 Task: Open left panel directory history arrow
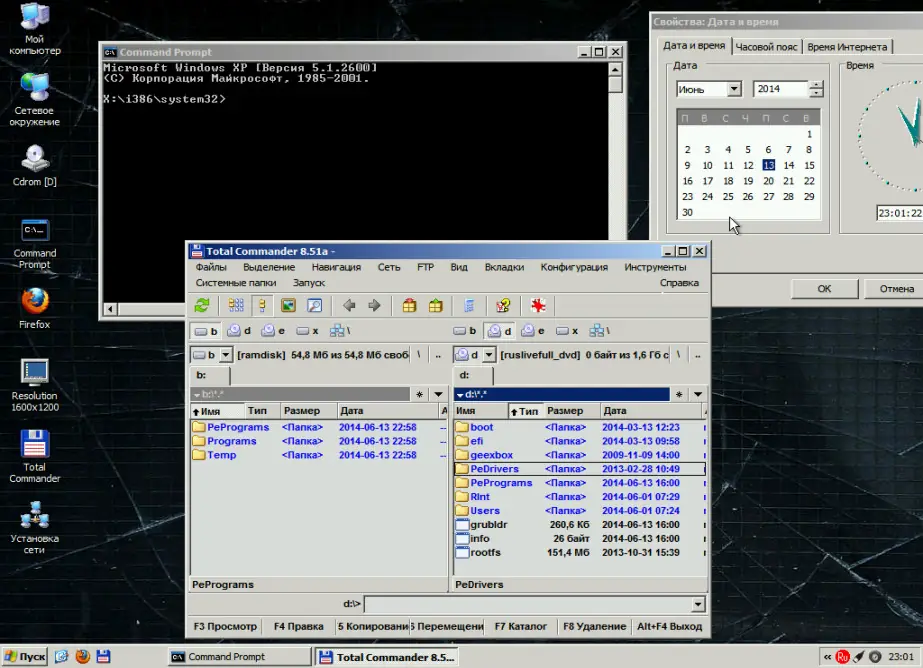[439, 394]
